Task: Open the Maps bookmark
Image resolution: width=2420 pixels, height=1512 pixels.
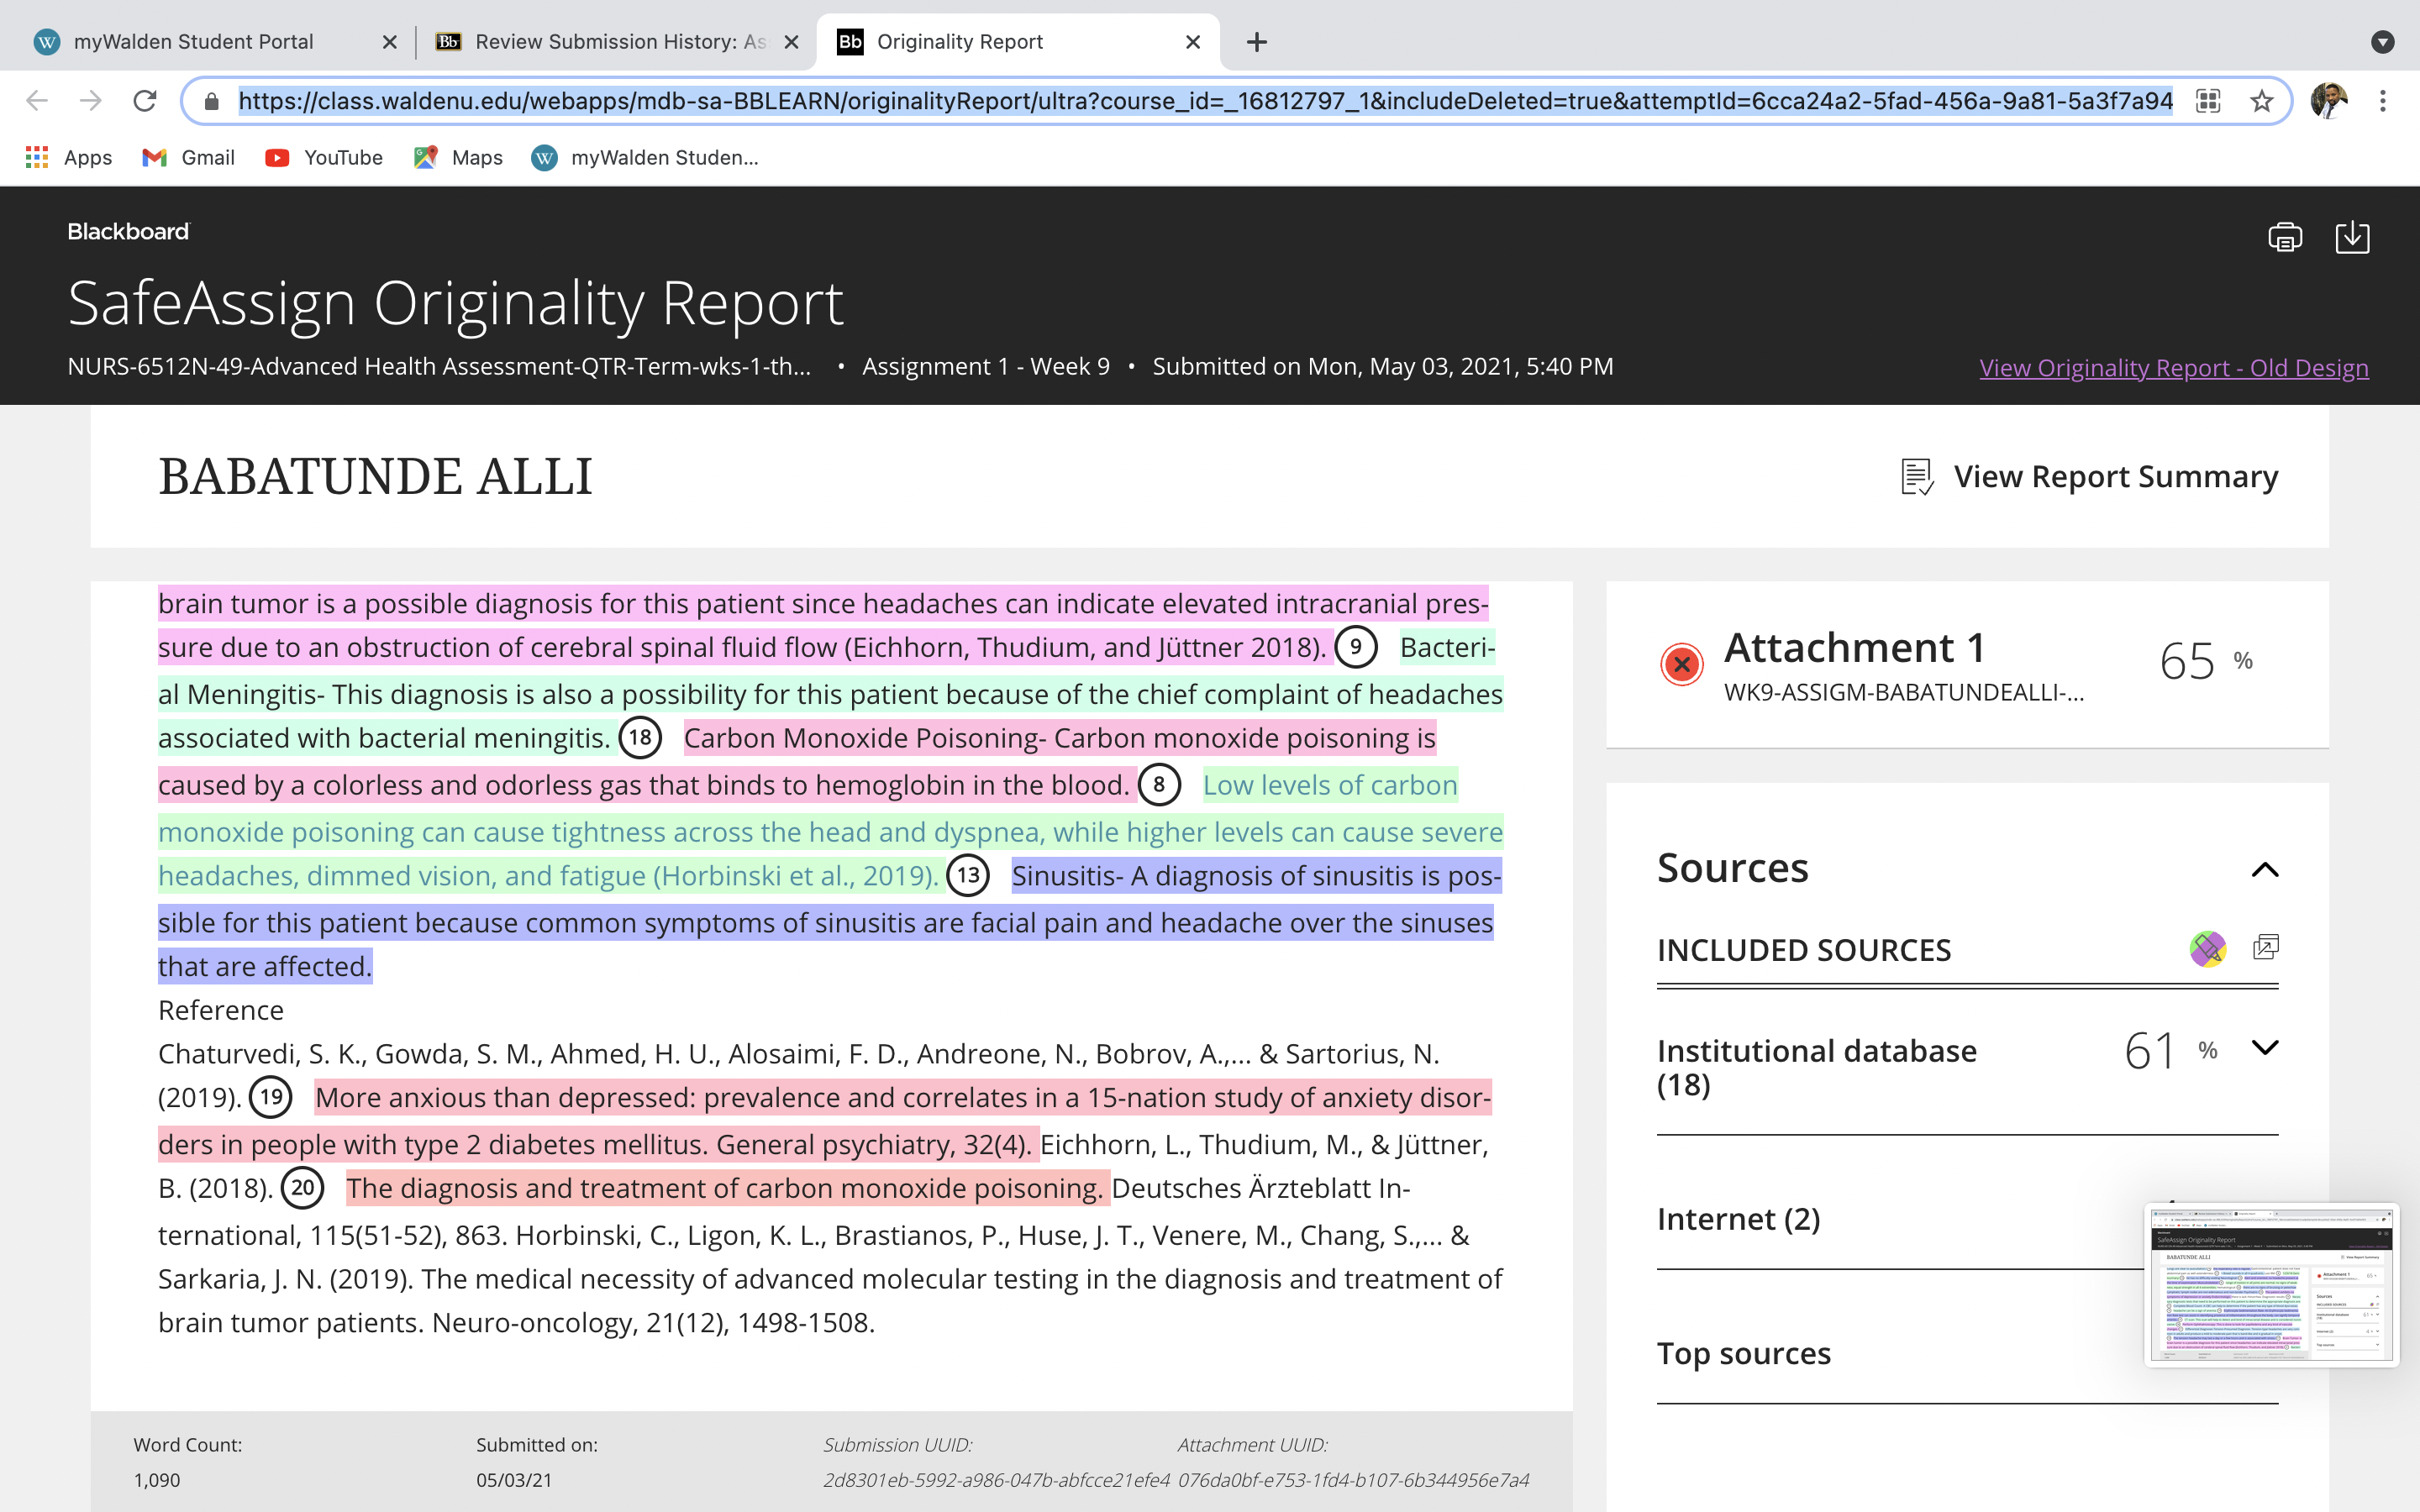Action: tap(458, 157)
